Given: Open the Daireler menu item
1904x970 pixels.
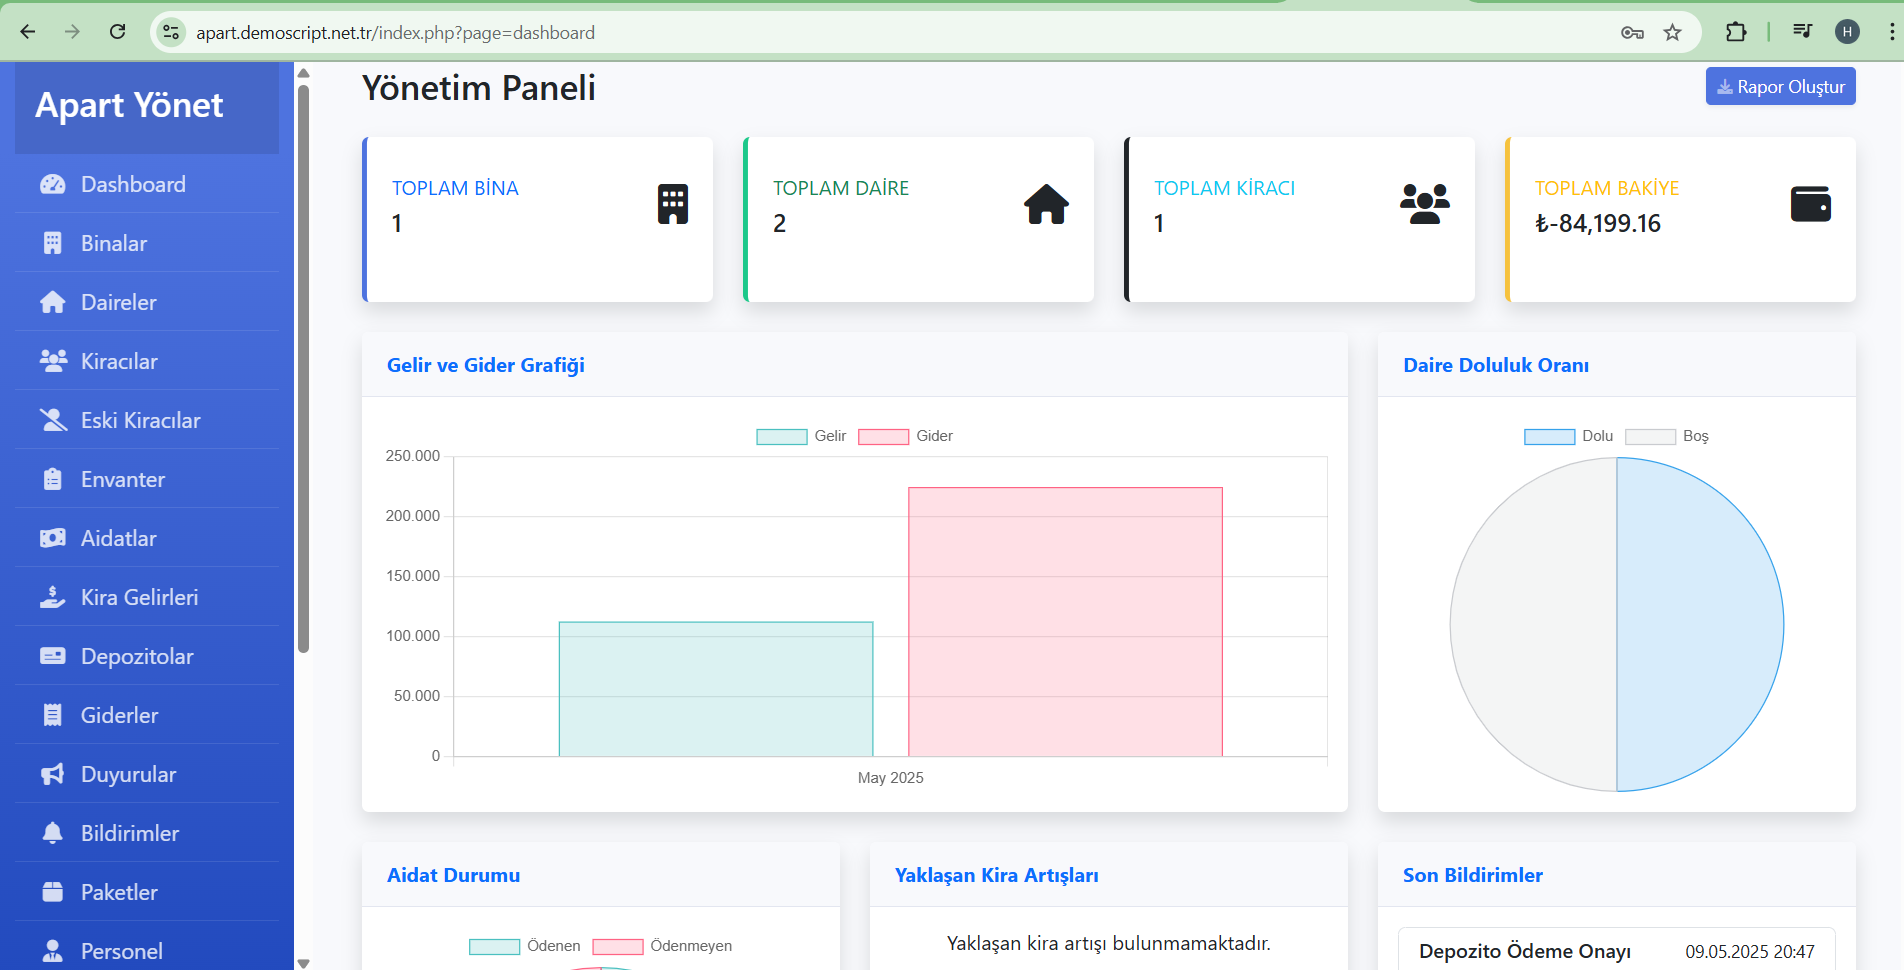Looking at the screenshot, I should click(x=118, y=303).
